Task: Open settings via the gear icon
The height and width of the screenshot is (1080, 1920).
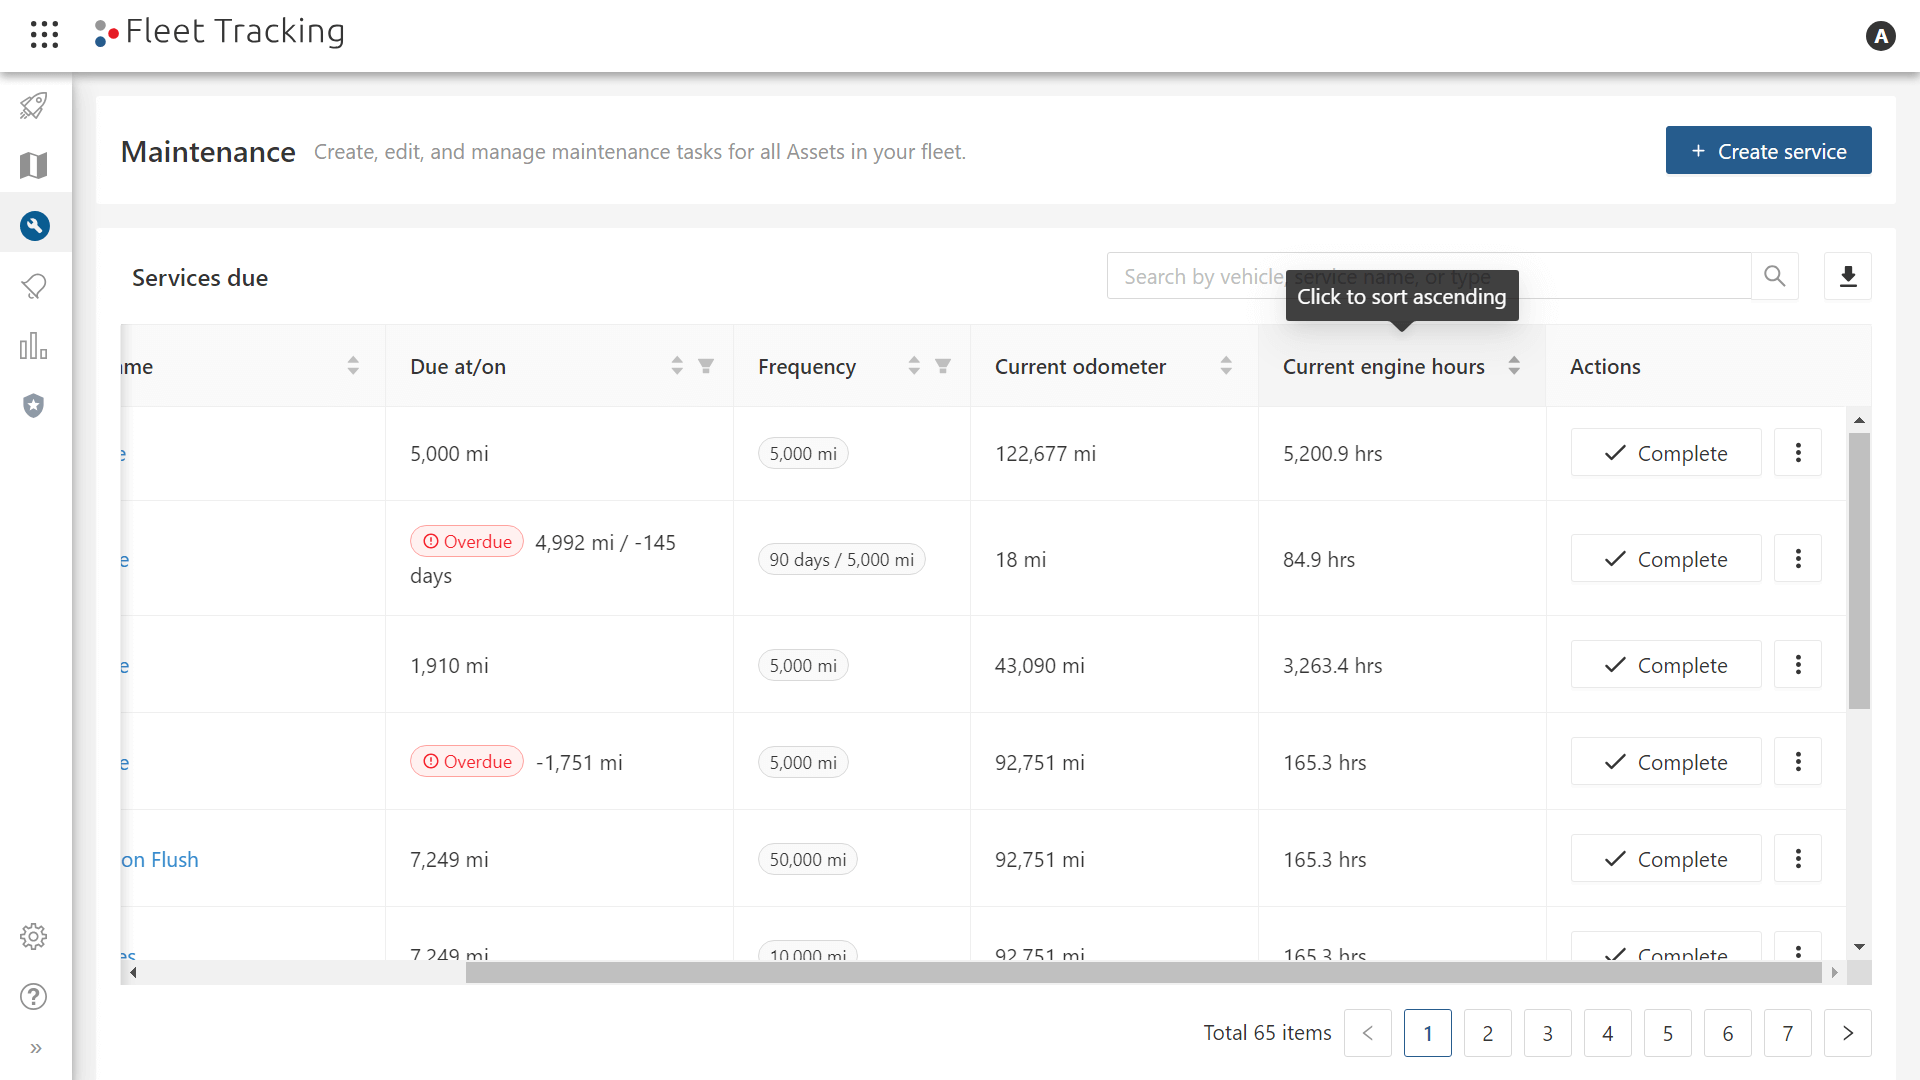Action: click(x=33, y=937)
